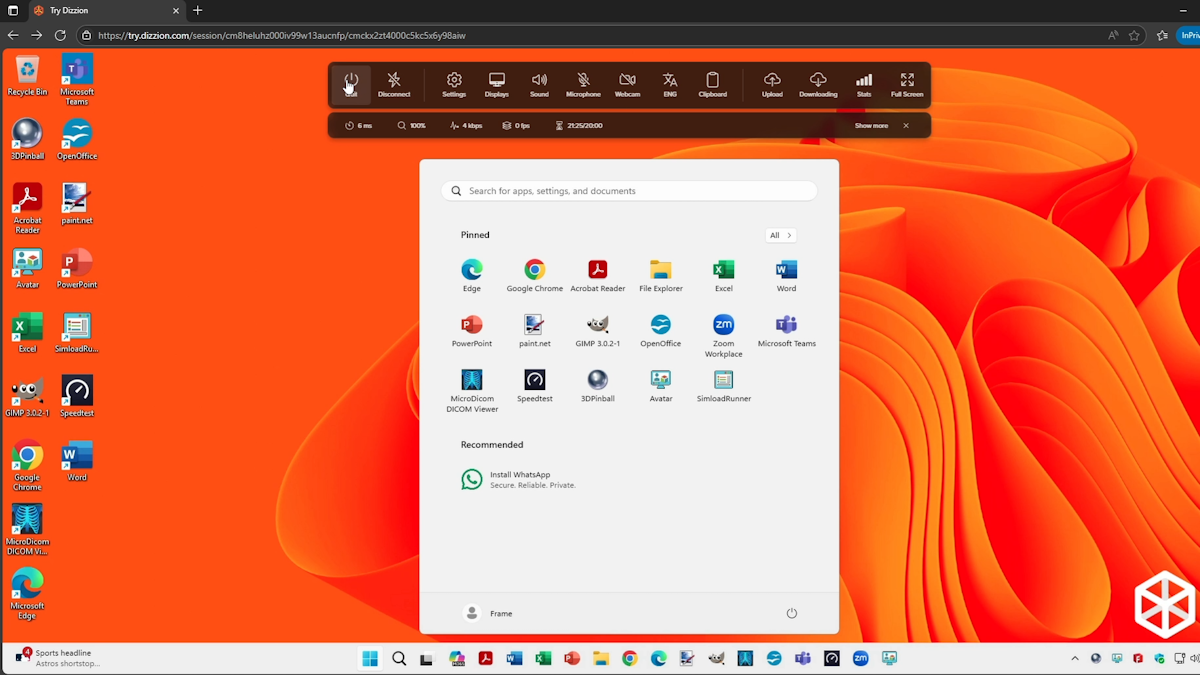
Task: Expand the All pinned apps list
Action: [780, 235]
